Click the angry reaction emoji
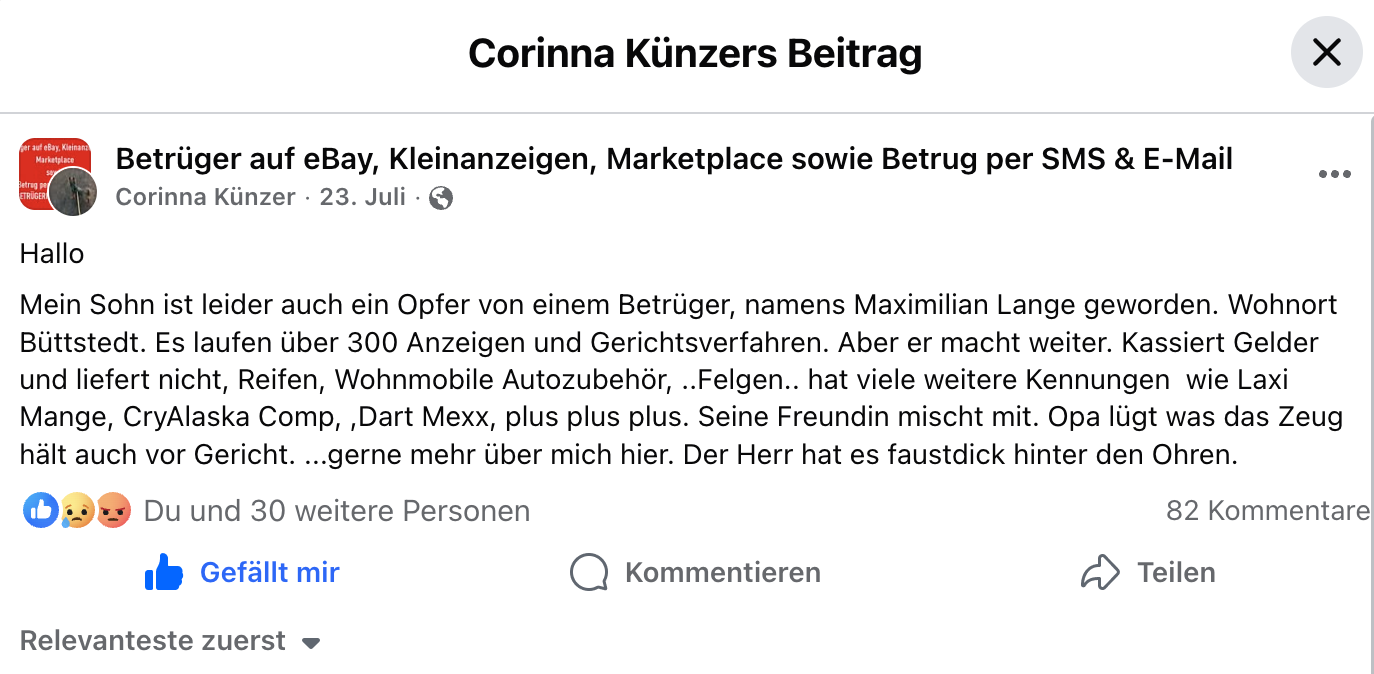Image resolution: width=1374 pixels, height=674 pixels. [113, 511]
